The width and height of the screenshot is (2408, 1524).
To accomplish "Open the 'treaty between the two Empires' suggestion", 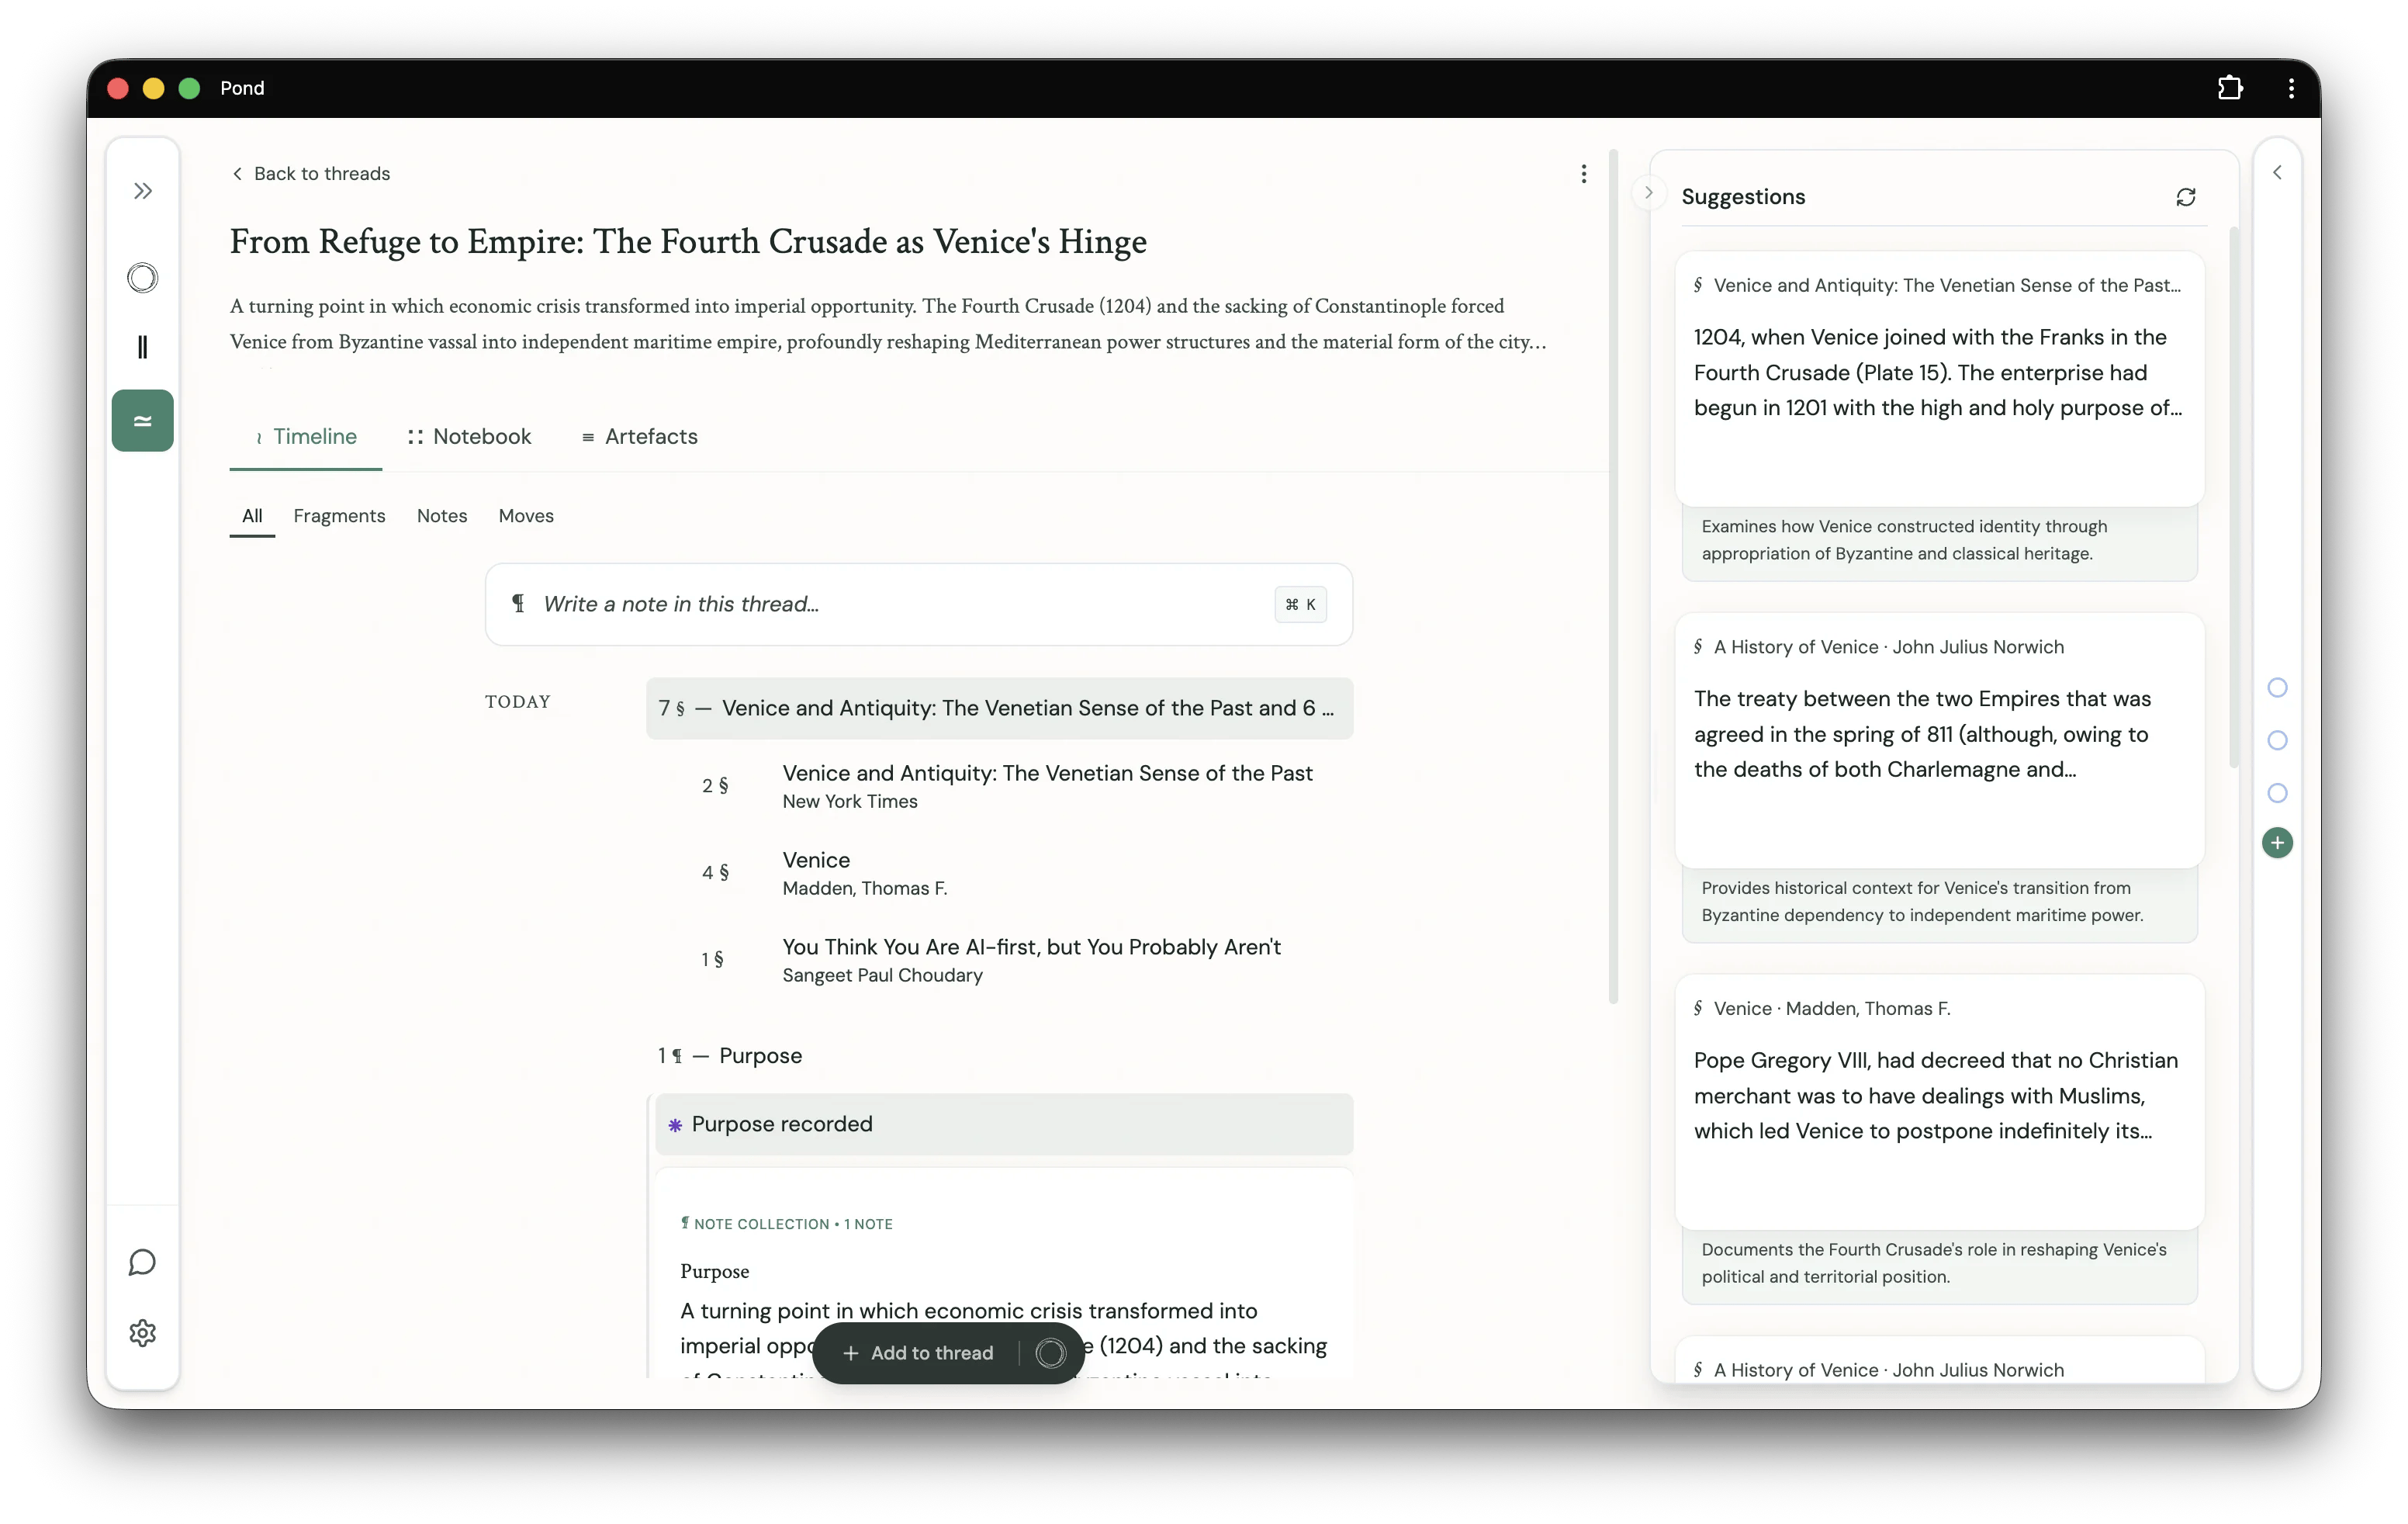I will (x=1939, y=740).
